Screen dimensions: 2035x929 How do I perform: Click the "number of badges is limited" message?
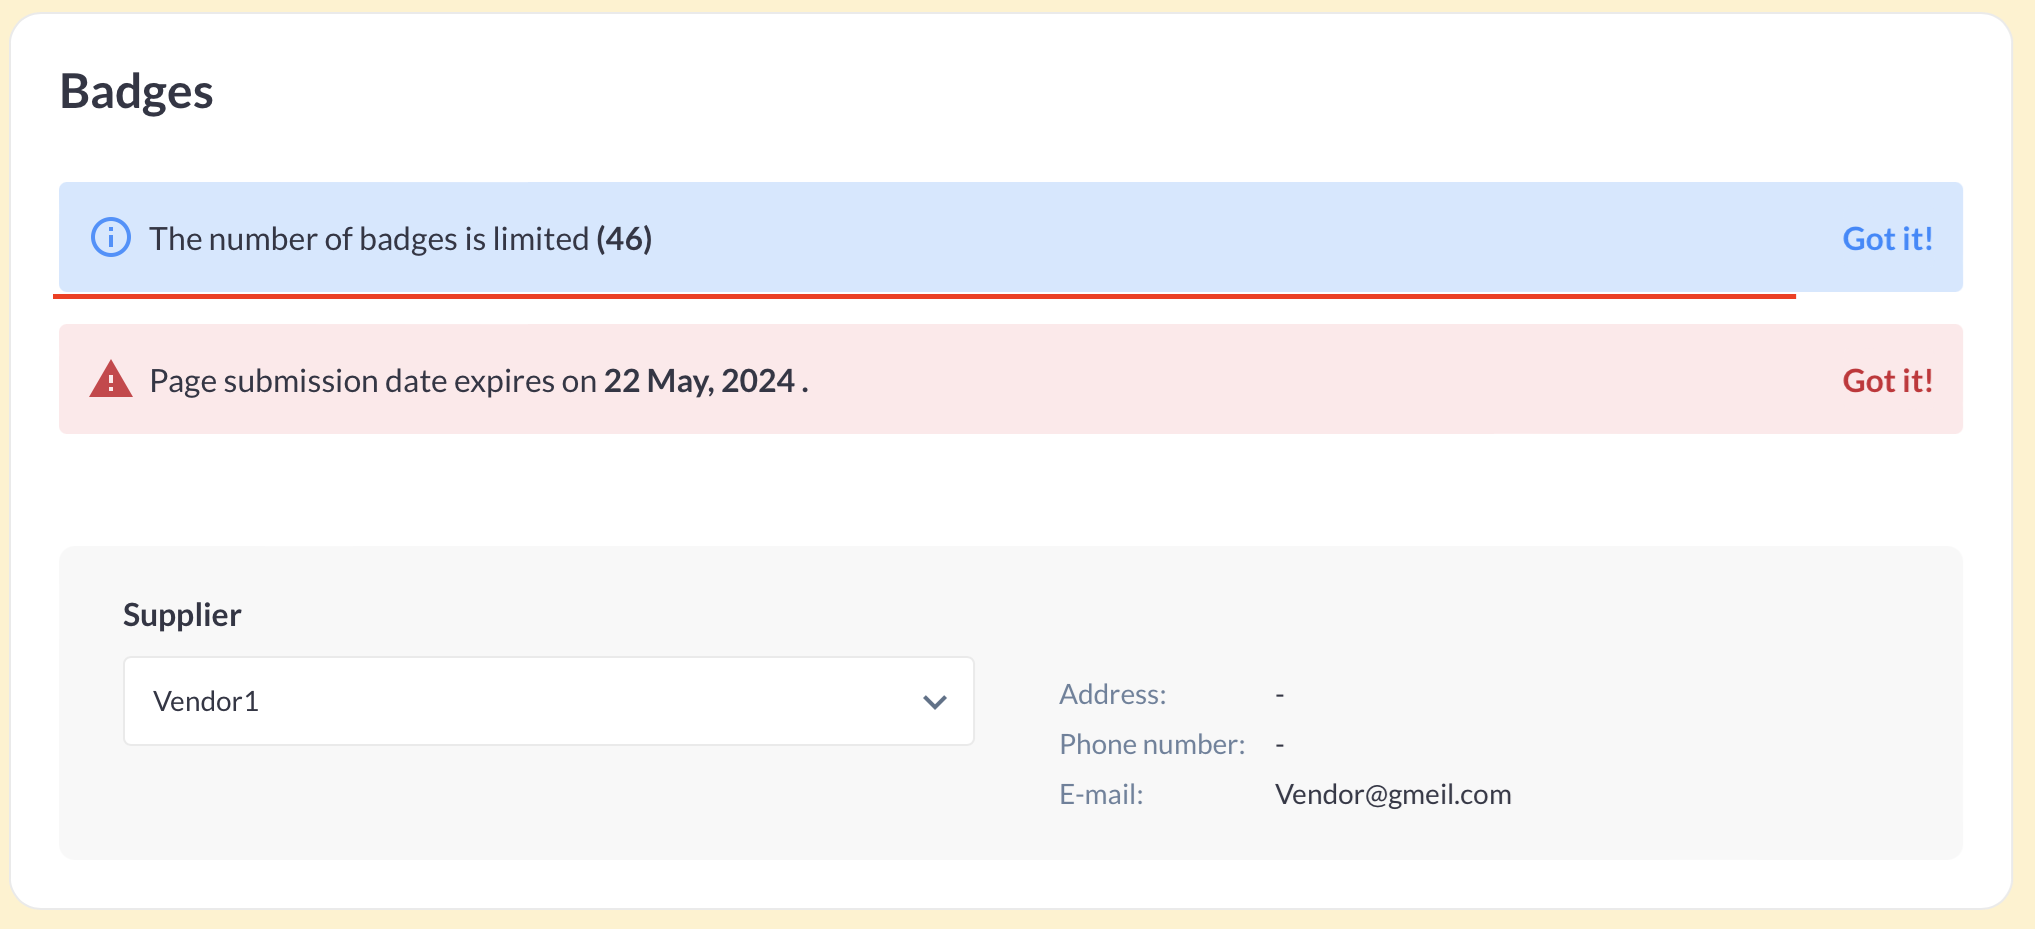pyautogui.click(x=370, y=239)
